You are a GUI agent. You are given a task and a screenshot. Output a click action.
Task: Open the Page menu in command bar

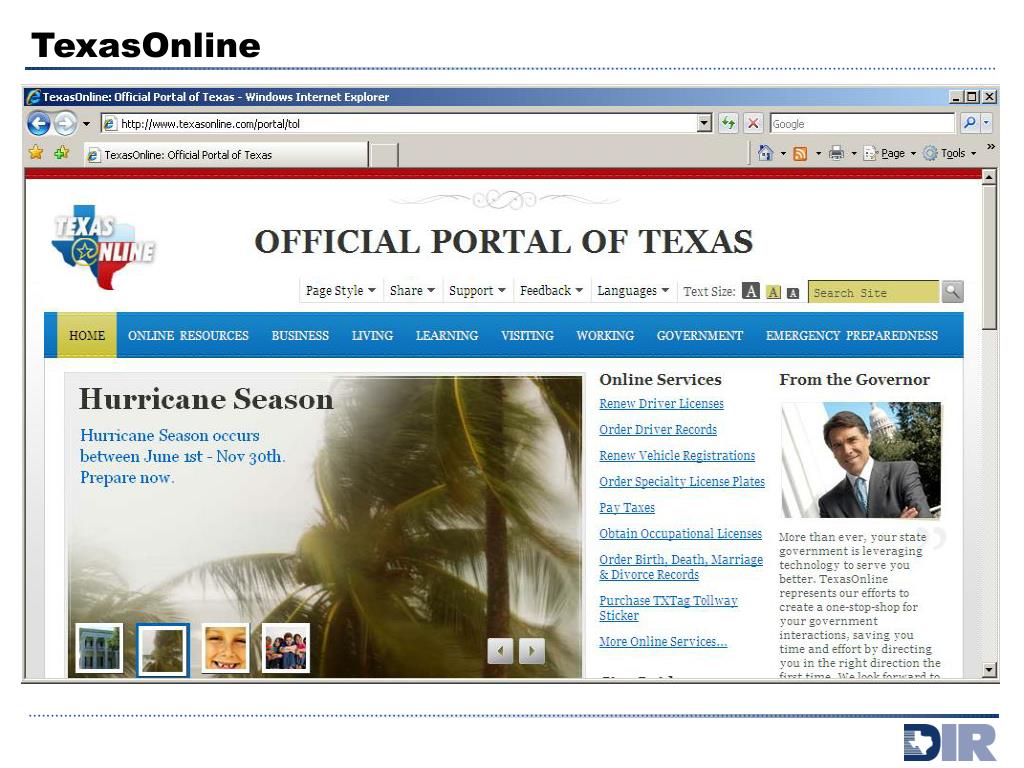[x=890, y=153]
